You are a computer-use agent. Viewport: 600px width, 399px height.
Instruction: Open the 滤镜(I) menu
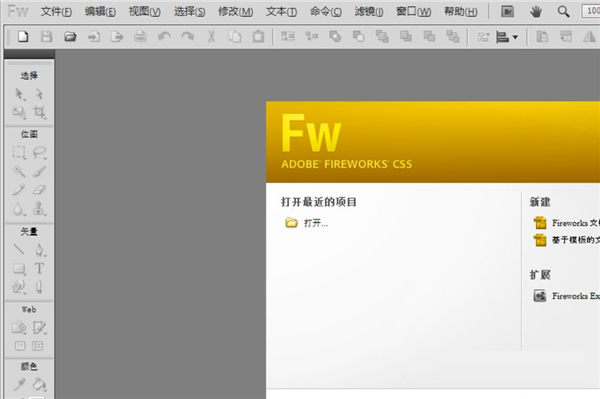[x=369, y=12]
